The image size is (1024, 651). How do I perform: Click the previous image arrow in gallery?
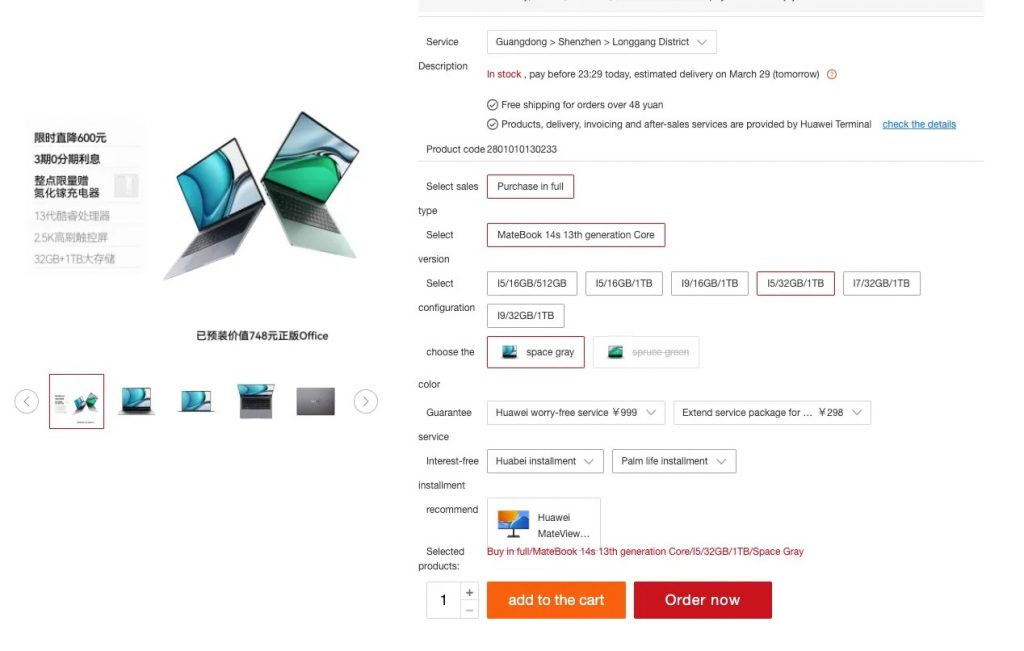(27, 401)
